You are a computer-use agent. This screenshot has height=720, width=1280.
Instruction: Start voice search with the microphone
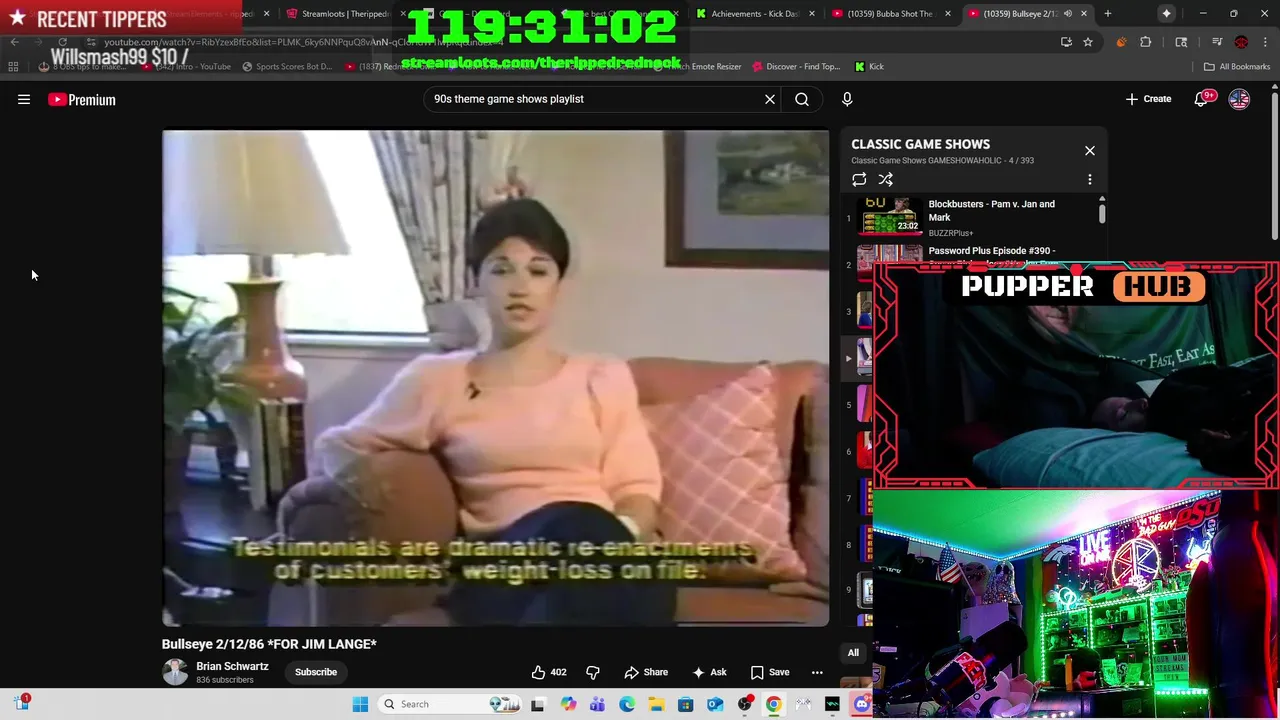847,99
